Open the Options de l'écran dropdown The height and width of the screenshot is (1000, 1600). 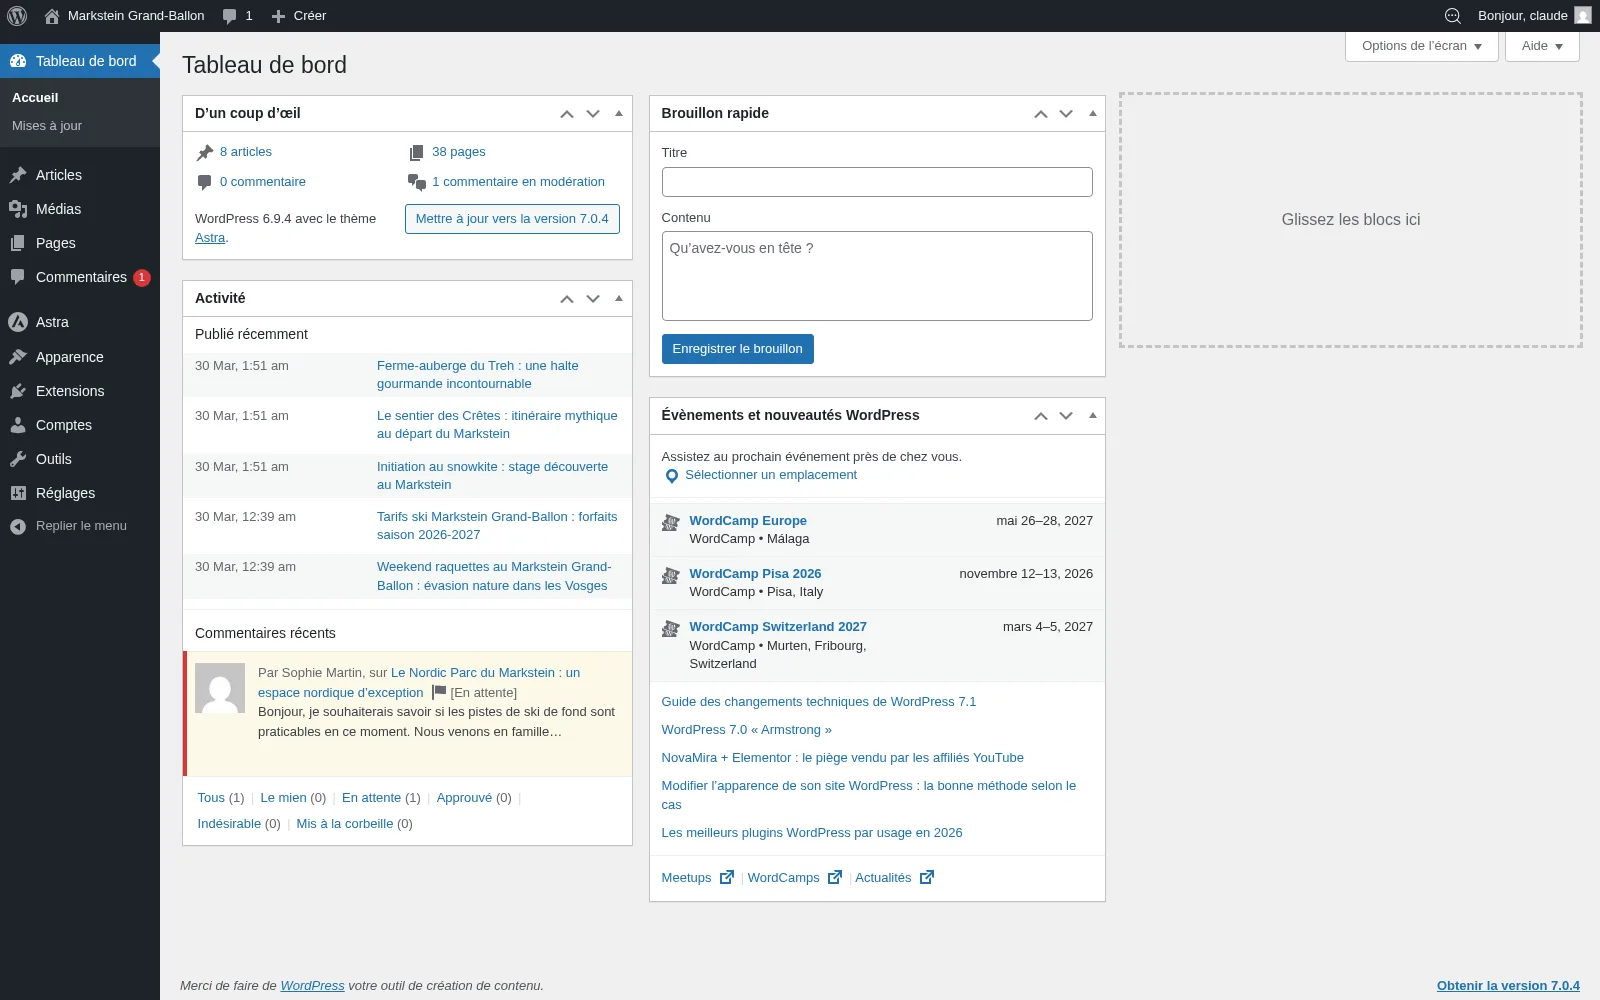(1422, 46)
